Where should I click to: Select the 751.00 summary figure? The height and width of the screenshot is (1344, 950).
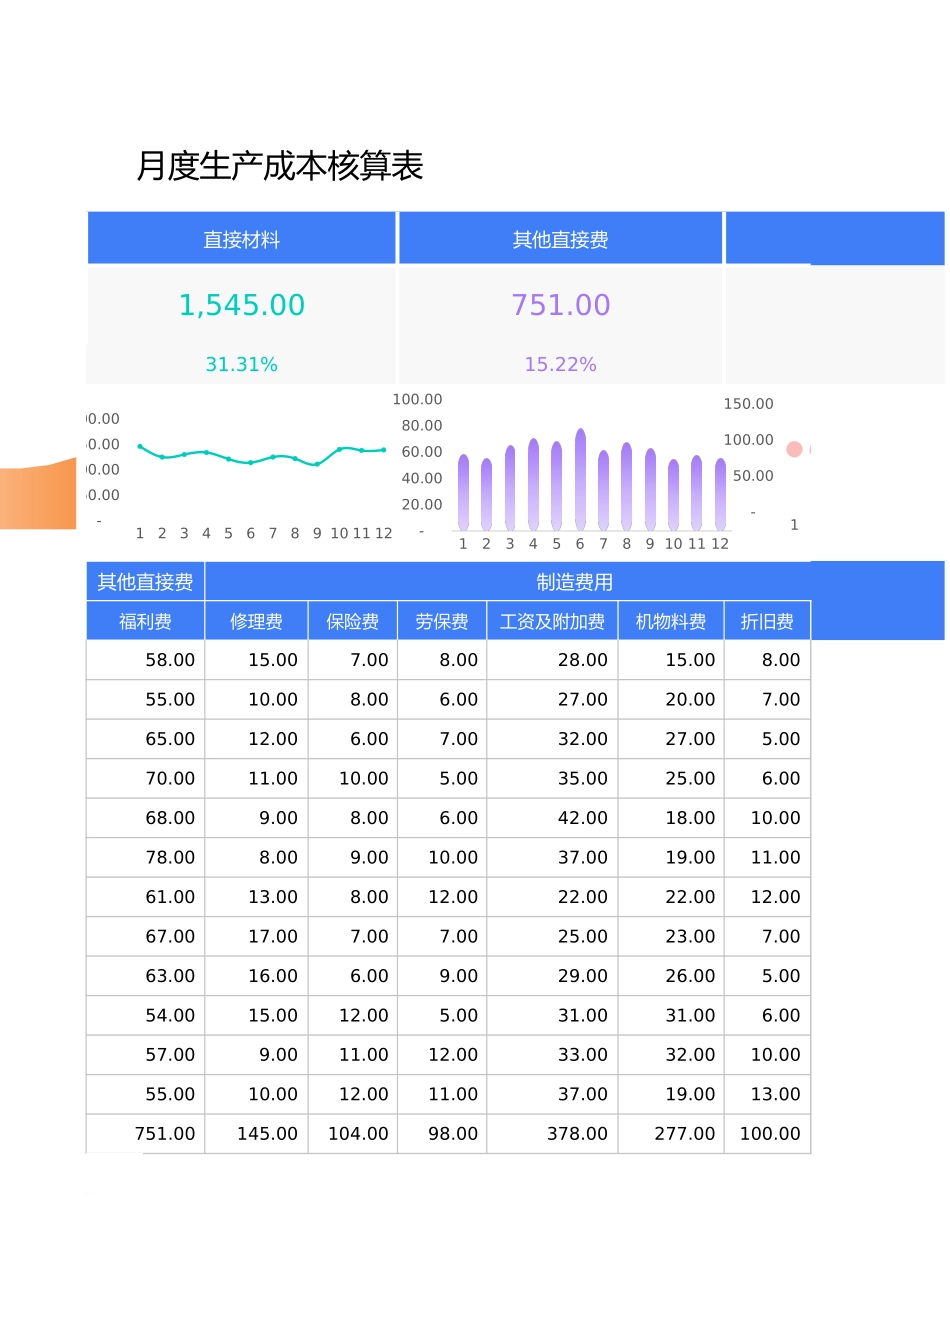560,304
